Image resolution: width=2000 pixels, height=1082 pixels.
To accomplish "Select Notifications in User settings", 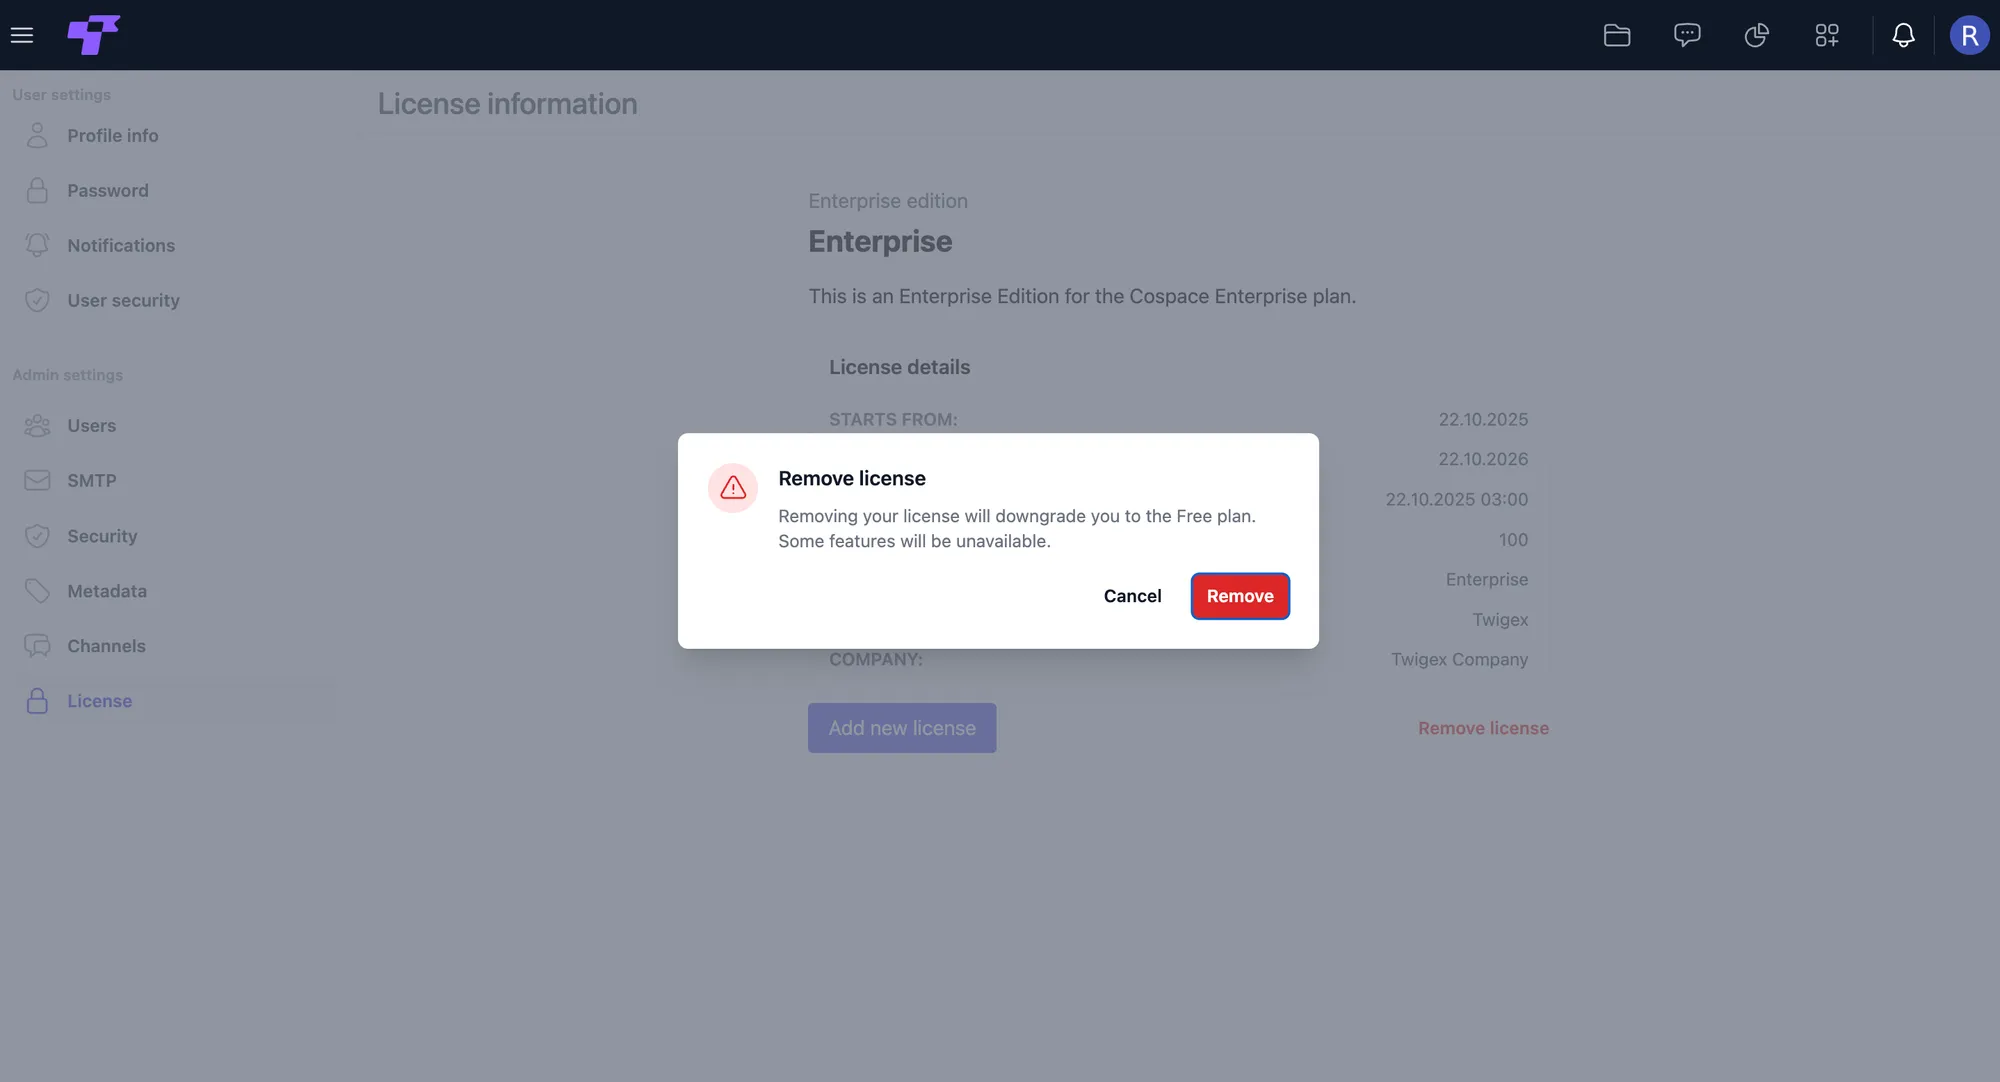I will (120, 245).
